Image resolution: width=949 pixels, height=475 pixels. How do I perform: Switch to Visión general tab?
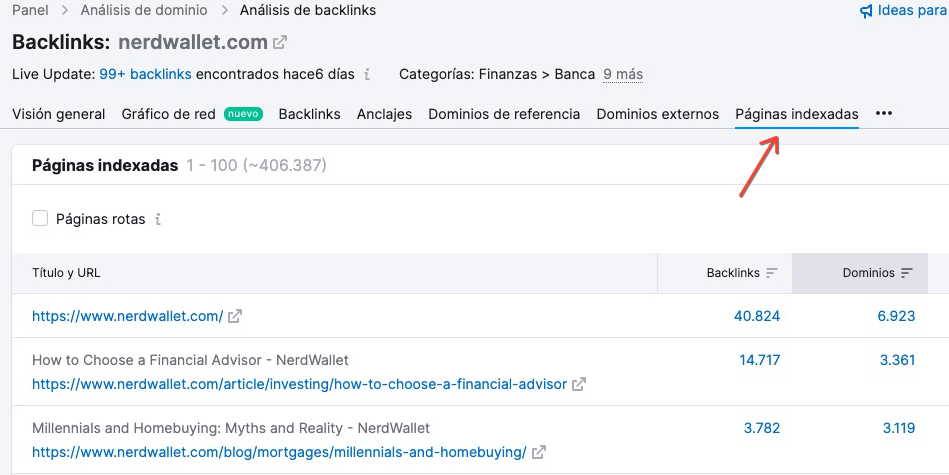59,114
